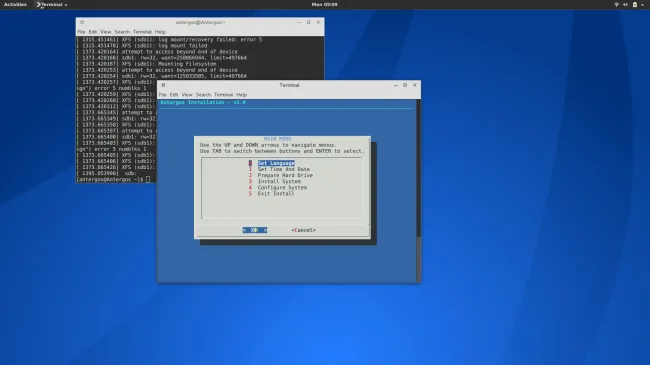Click the shell prompt in background terminal
The width and height of the screenshot is (650, 365).
pos(110,180)
